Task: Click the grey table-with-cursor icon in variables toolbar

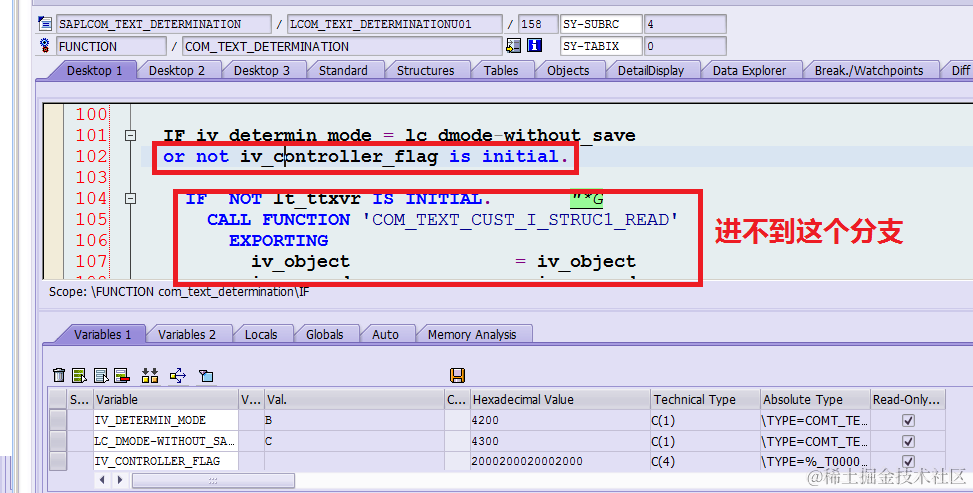Action: (x=101, y=375)
